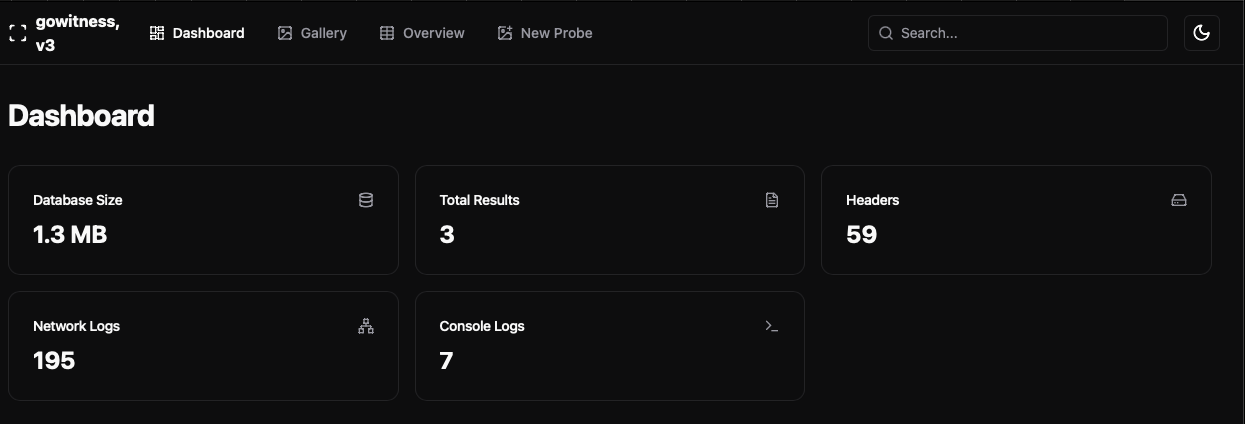Focus the Search input field
The width and height of the screenshot is (1245, 424).
(x=1018, y=33)
